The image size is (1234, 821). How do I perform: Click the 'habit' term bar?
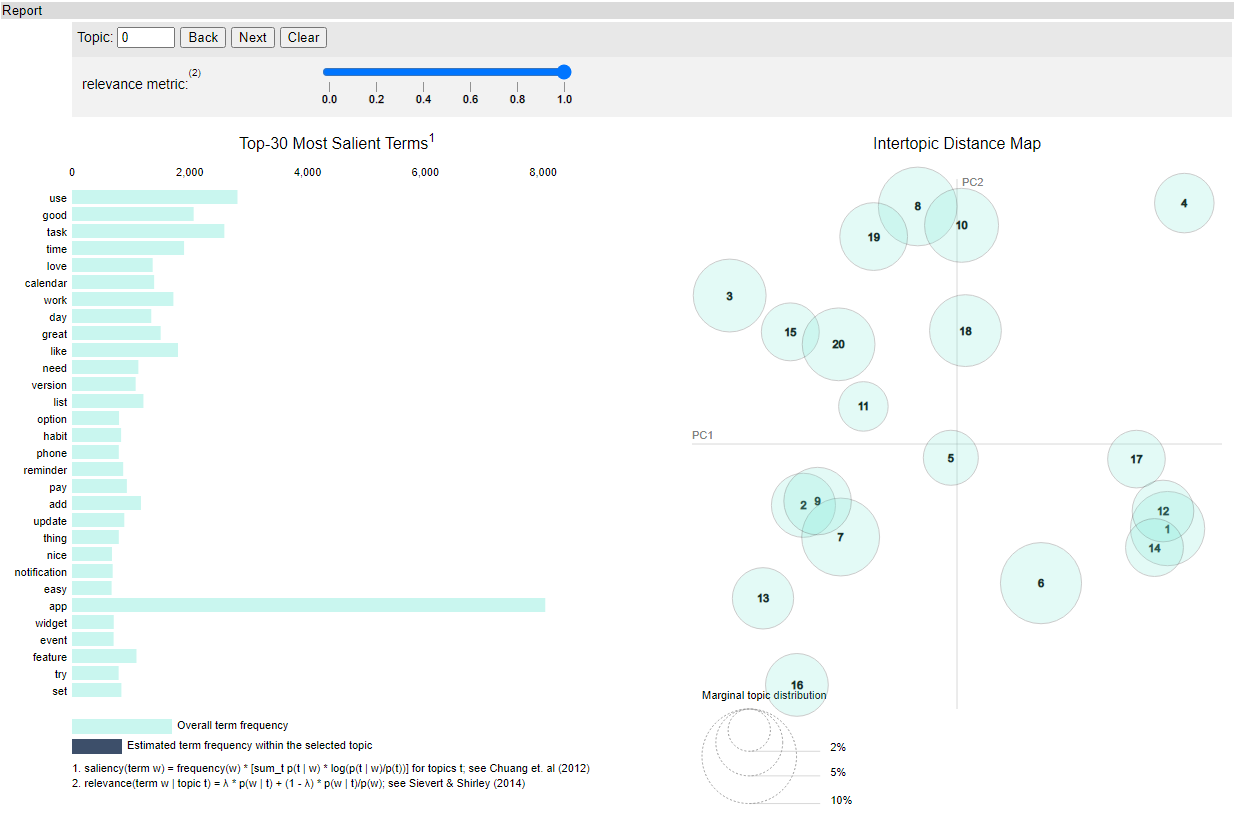tap(95, 436)
